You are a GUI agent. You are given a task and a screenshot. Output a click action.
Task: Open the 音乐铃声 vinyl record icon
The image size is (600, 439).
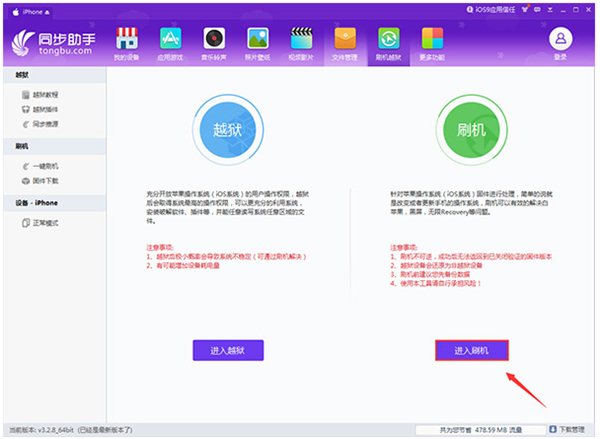point(214,39)
